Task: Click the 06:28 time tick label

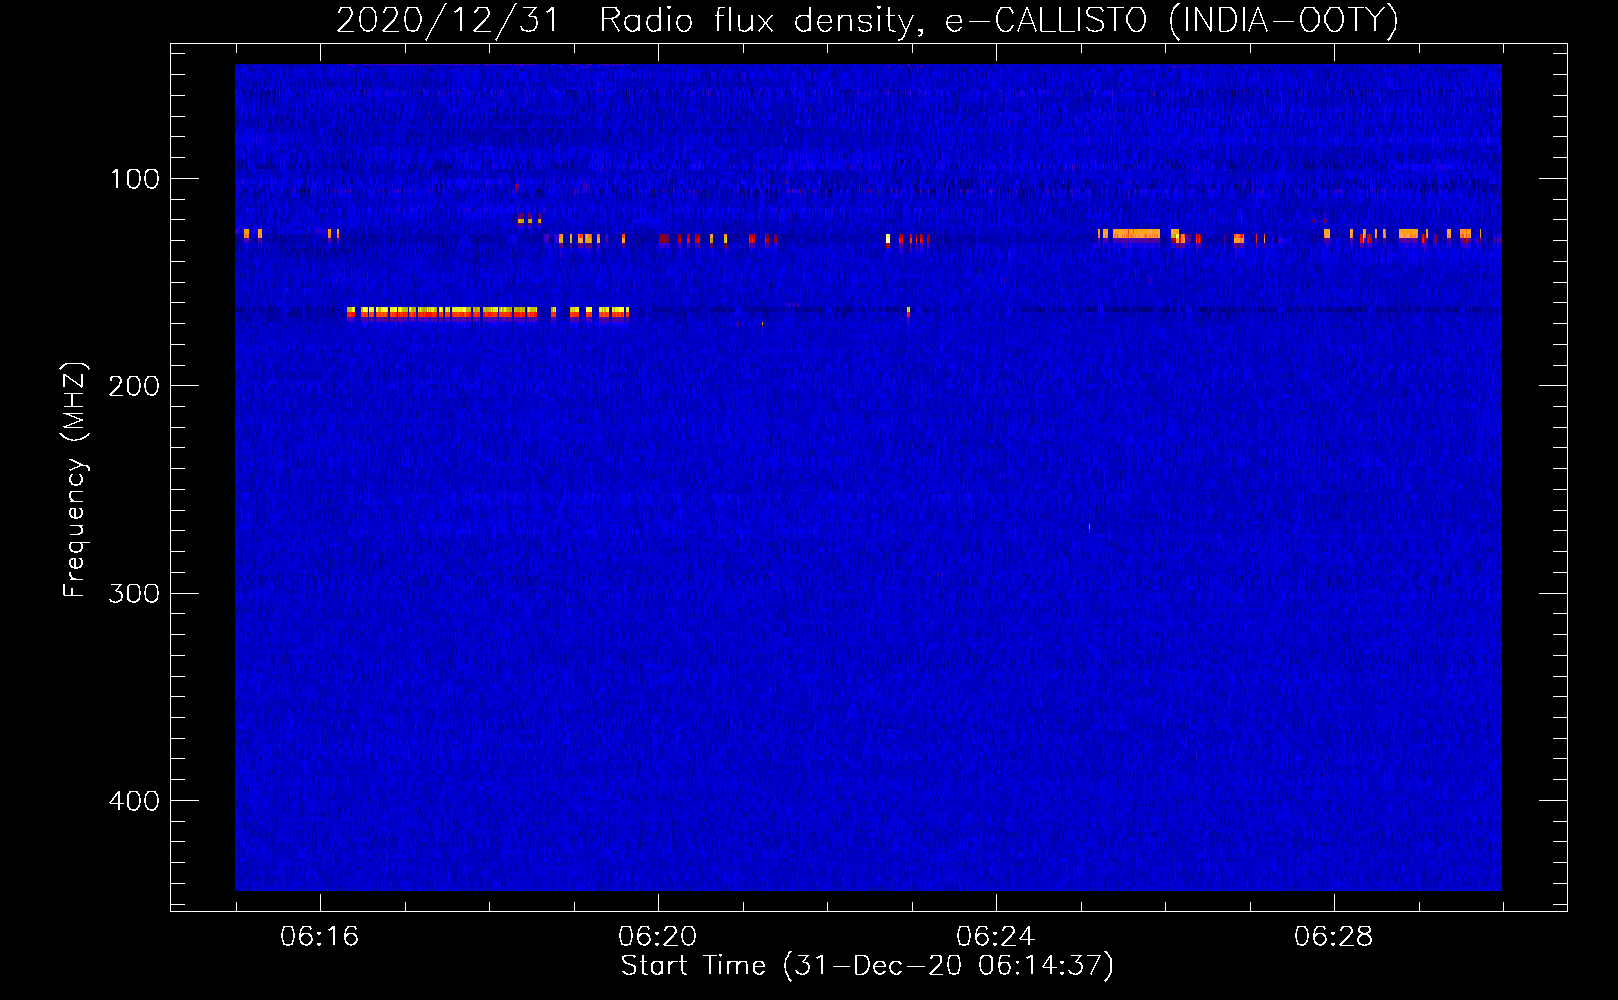Action: 1334,937
